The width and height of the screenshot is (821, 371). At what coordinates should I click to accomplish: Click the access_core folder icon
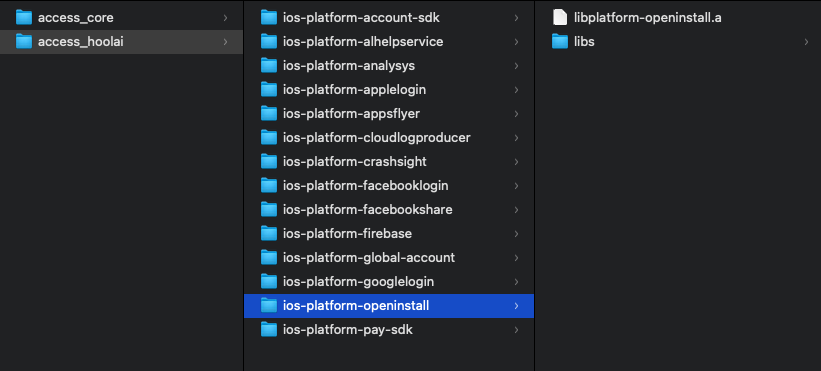pyautogui.click(x=24, y=18)
